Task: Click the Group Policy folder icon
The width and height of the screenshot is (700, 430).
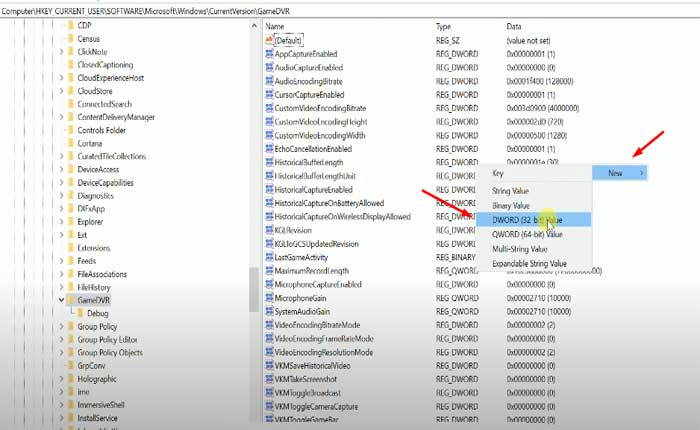Action: tap(71, 326)
